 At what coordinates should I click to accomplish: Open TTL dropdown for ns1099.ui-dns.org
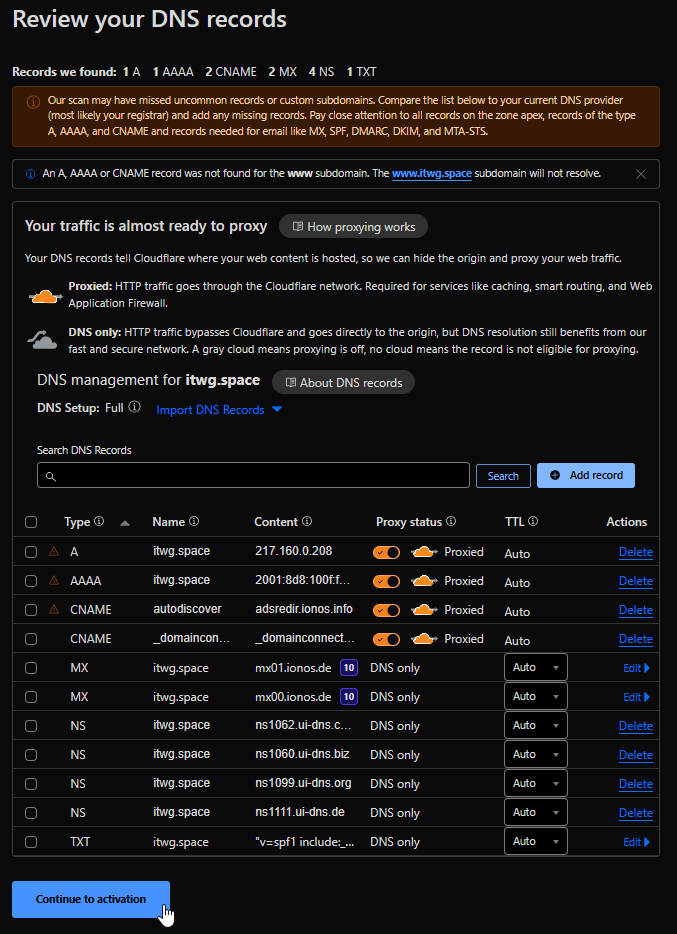(x=536, y=783)
